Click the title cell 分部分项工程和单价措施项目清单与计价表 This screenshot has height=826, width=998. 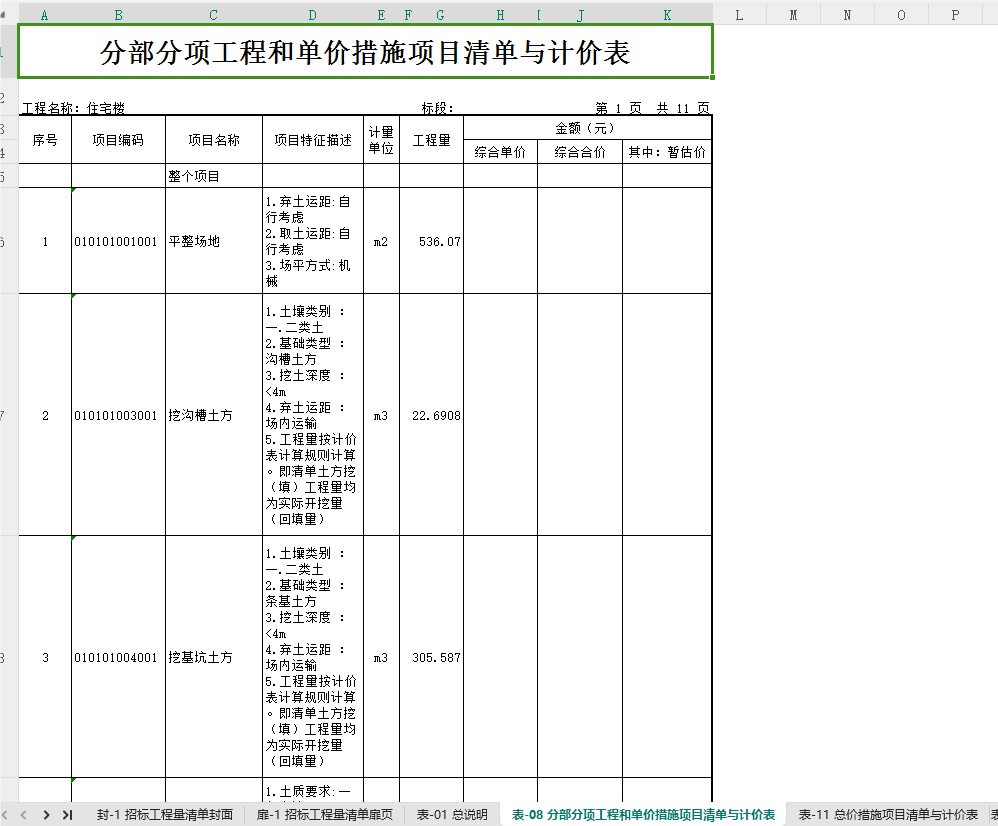click(365, 52)
